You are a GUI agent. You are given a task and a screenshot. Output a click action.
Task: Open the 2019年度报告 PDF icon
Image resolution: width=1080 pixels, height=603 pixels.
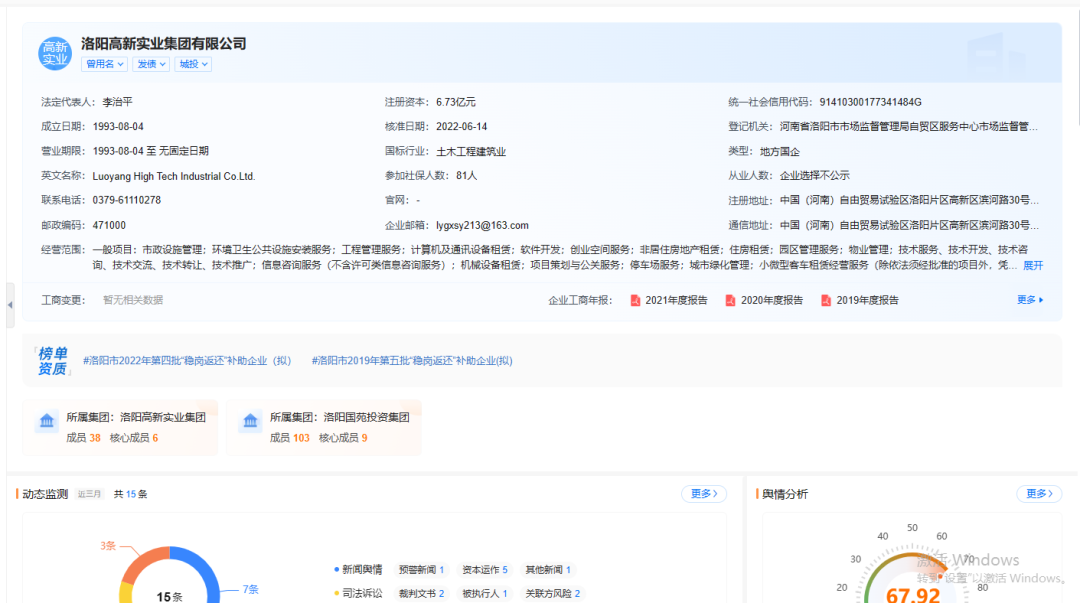(825, 300)
